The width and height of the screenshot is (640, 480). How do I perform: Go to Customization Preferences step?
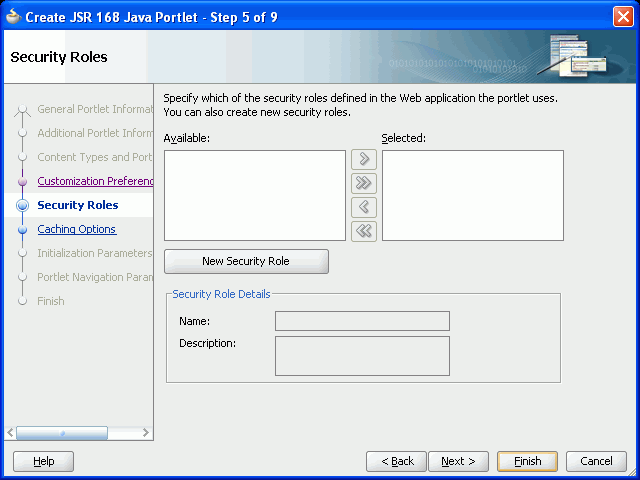coord(95,181)
